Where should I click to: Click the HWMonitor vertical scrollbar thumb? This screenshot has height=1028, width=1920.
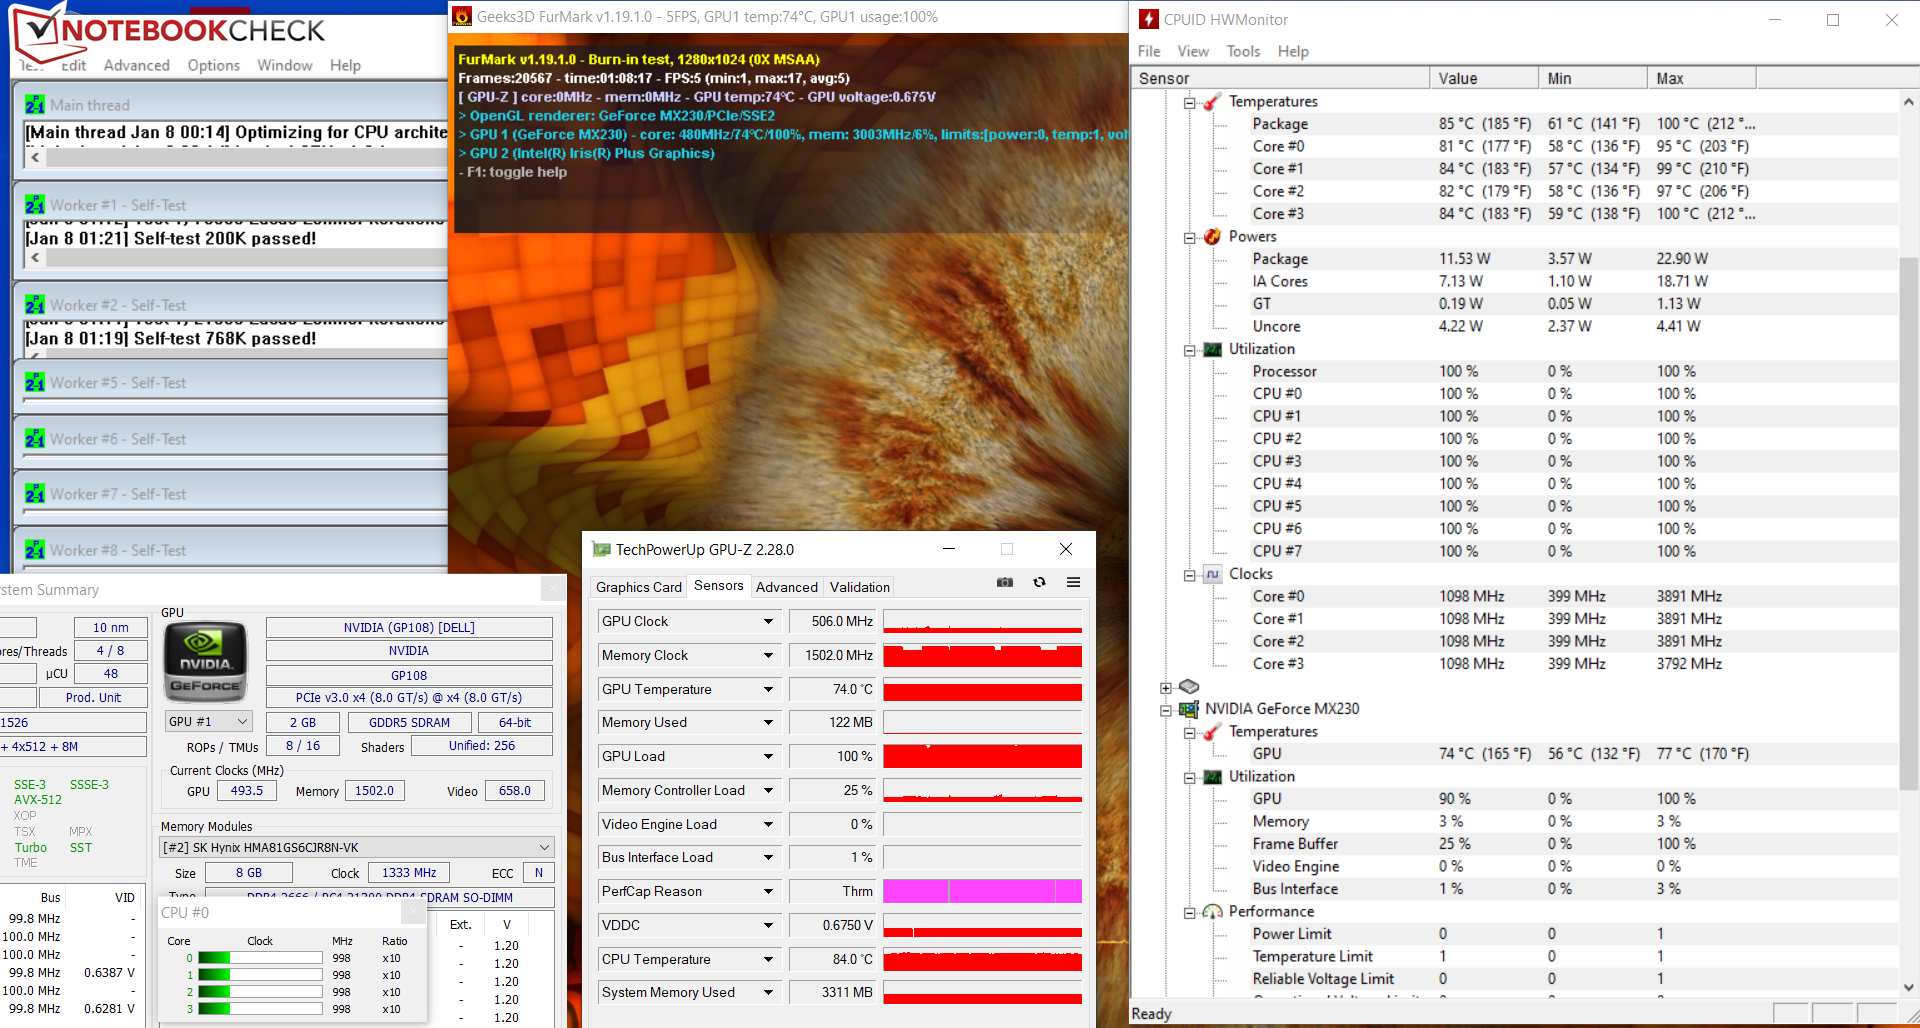pos(1909,524)
